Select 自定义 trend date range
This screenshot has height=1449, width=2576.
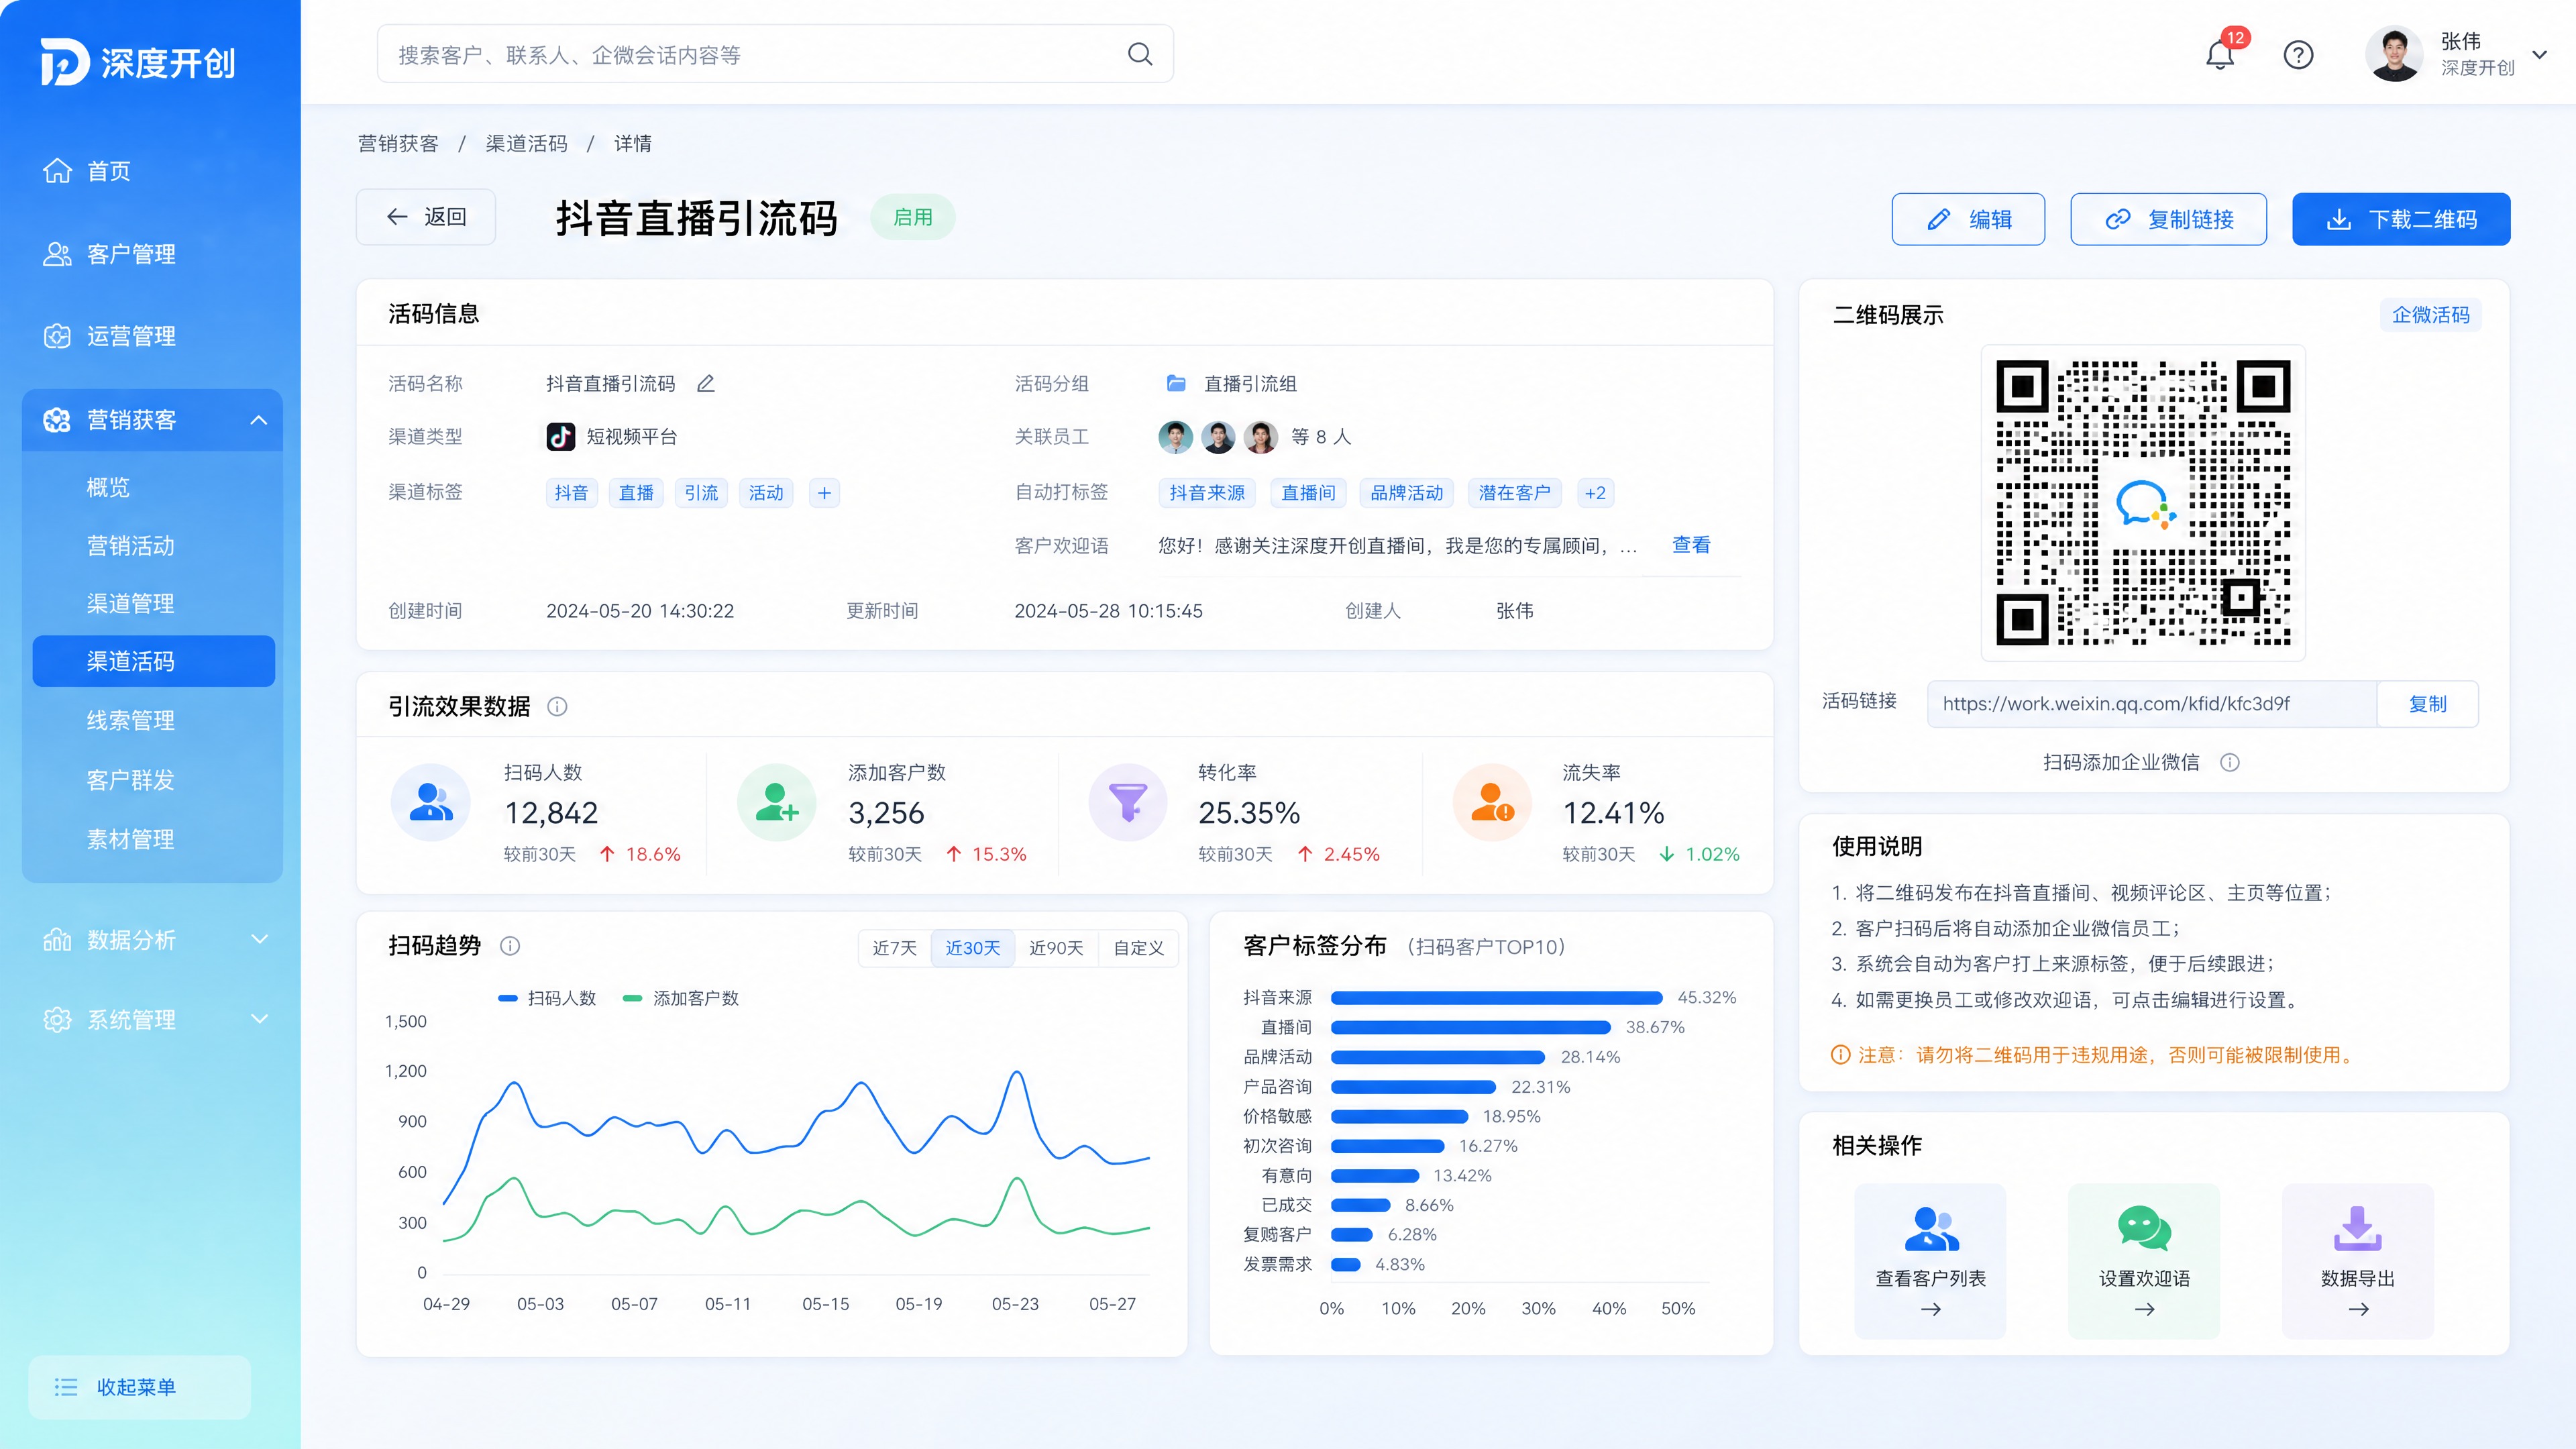1138,948
